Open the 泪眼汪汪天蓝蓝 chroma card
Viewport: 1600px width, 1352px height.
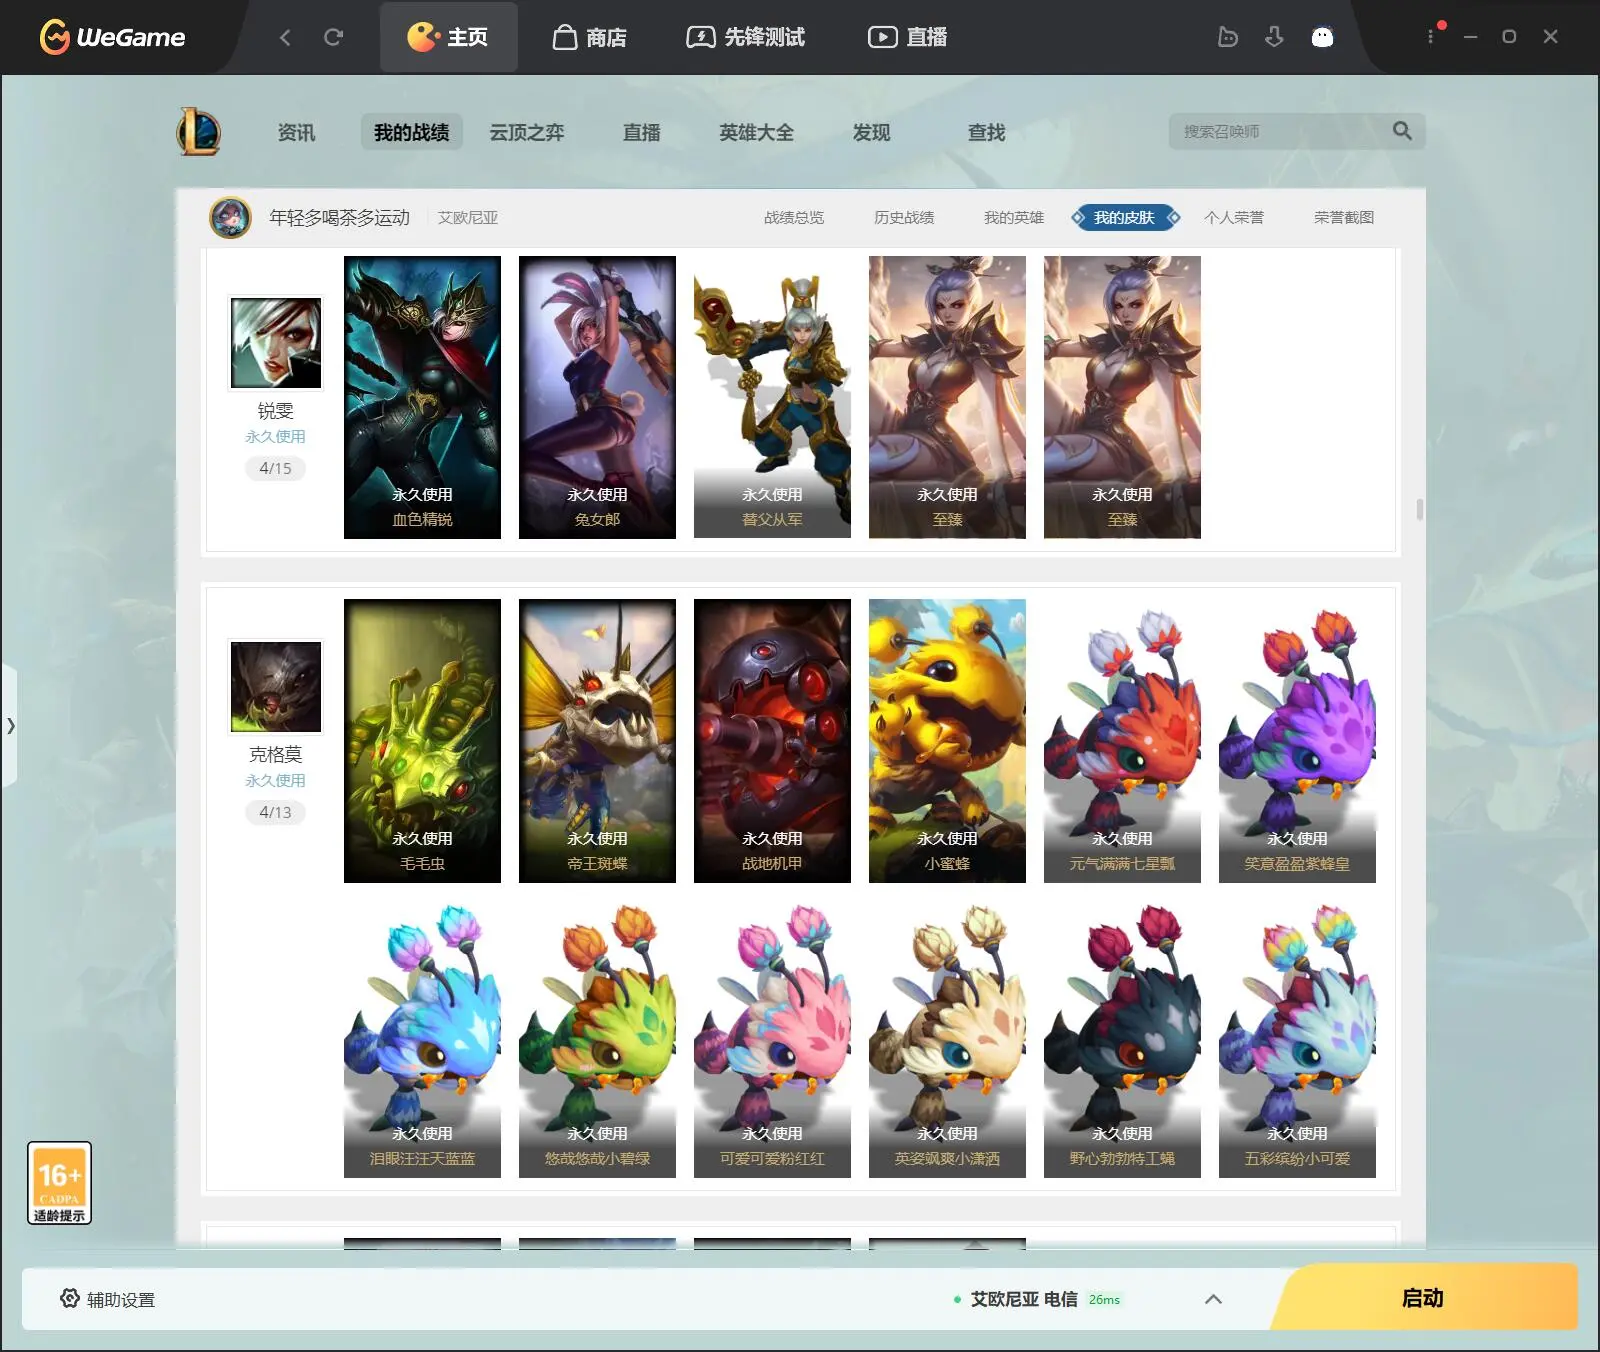tap(422, 1036)
